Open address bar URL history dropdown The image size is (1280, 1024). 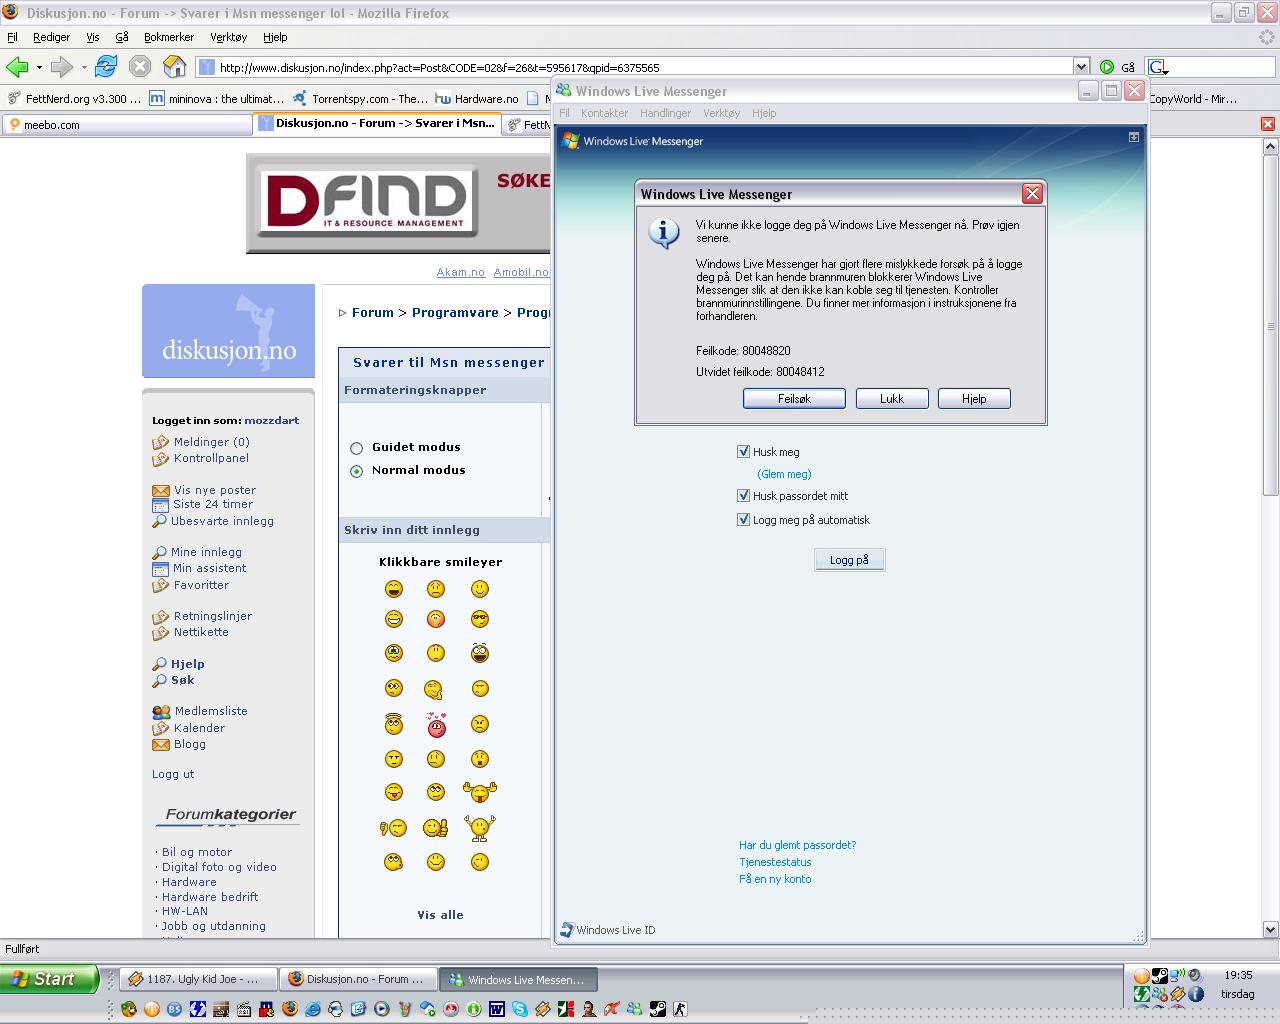pos(1081,67)
